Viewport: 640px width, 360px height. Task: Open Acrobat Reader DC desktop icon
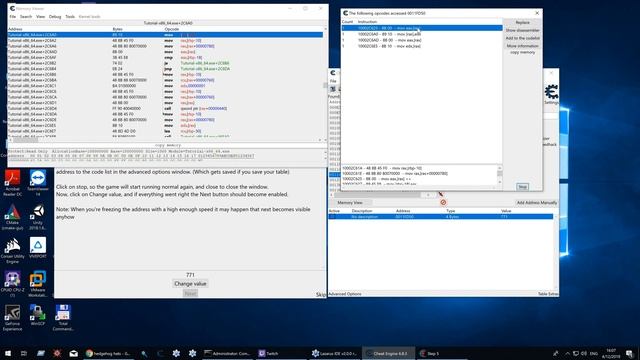[13, 183]
